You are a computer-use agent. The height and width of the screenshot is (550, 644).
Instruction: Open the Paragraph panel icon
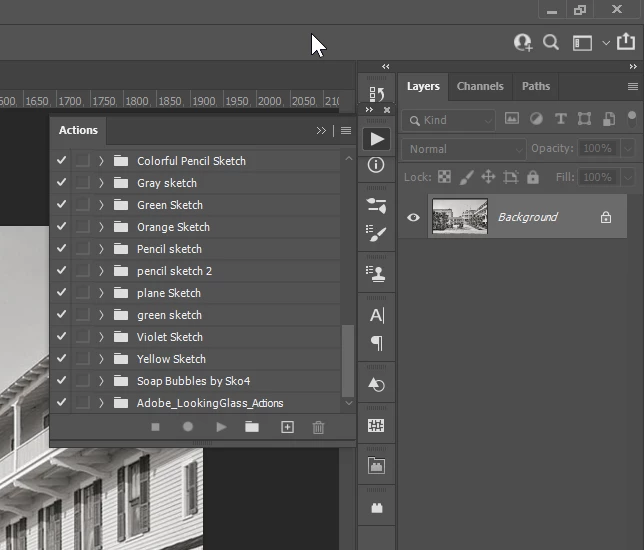pyautogui.click(x=377, y=343)
